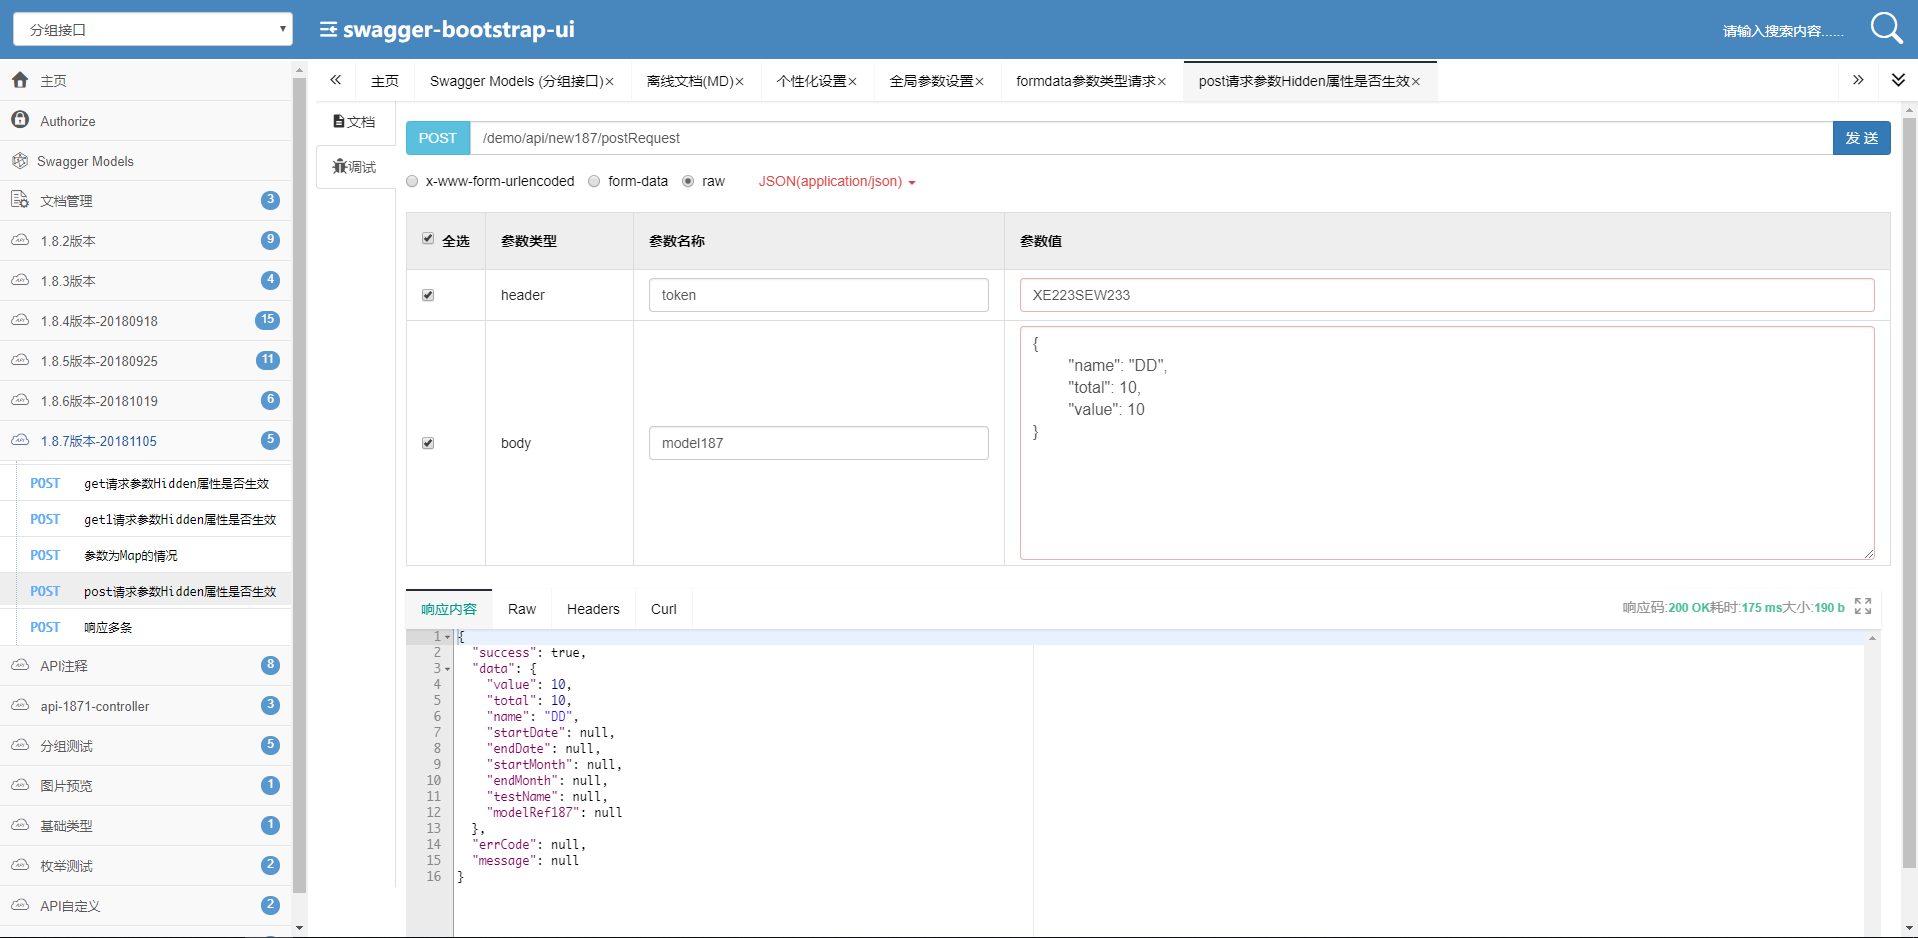Viewport: 1918px width, 938px height.
Task: Click the fullscreen expand response icon
Action: 1863,606
